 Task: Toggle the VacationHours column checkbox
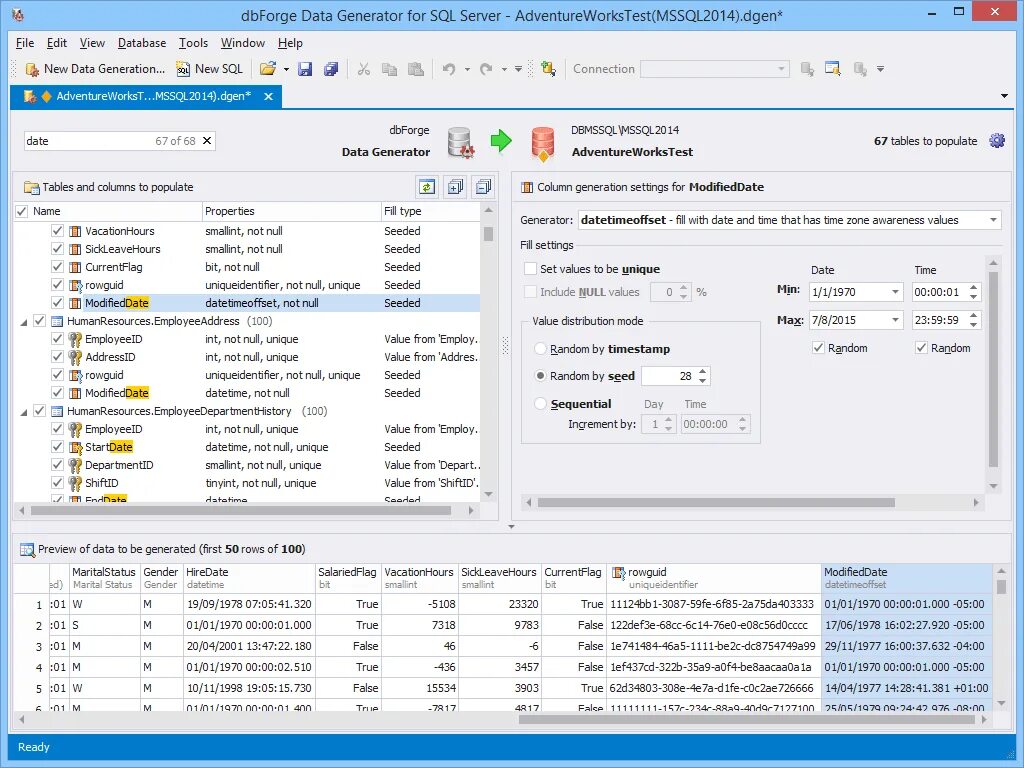point(57,231)
